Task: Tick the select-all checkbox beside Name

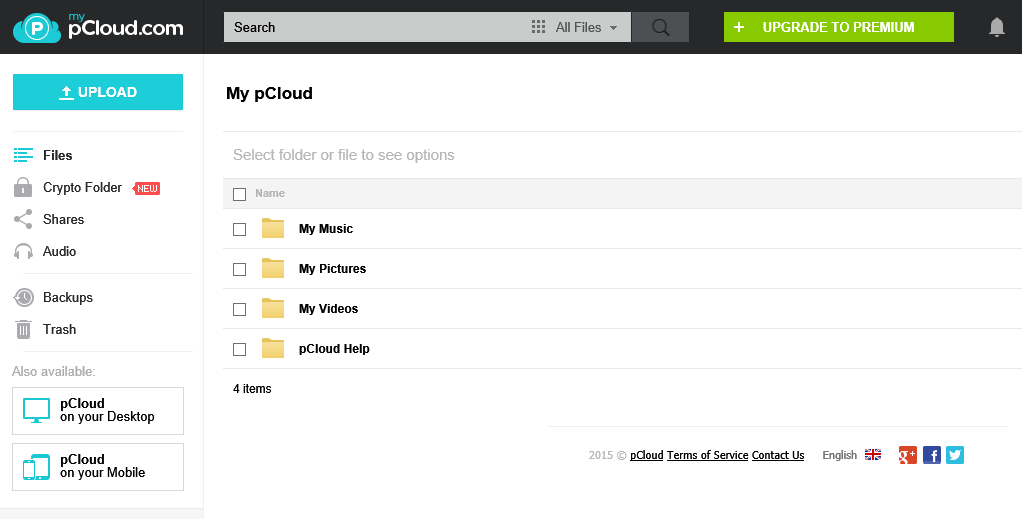Action: 239,194
